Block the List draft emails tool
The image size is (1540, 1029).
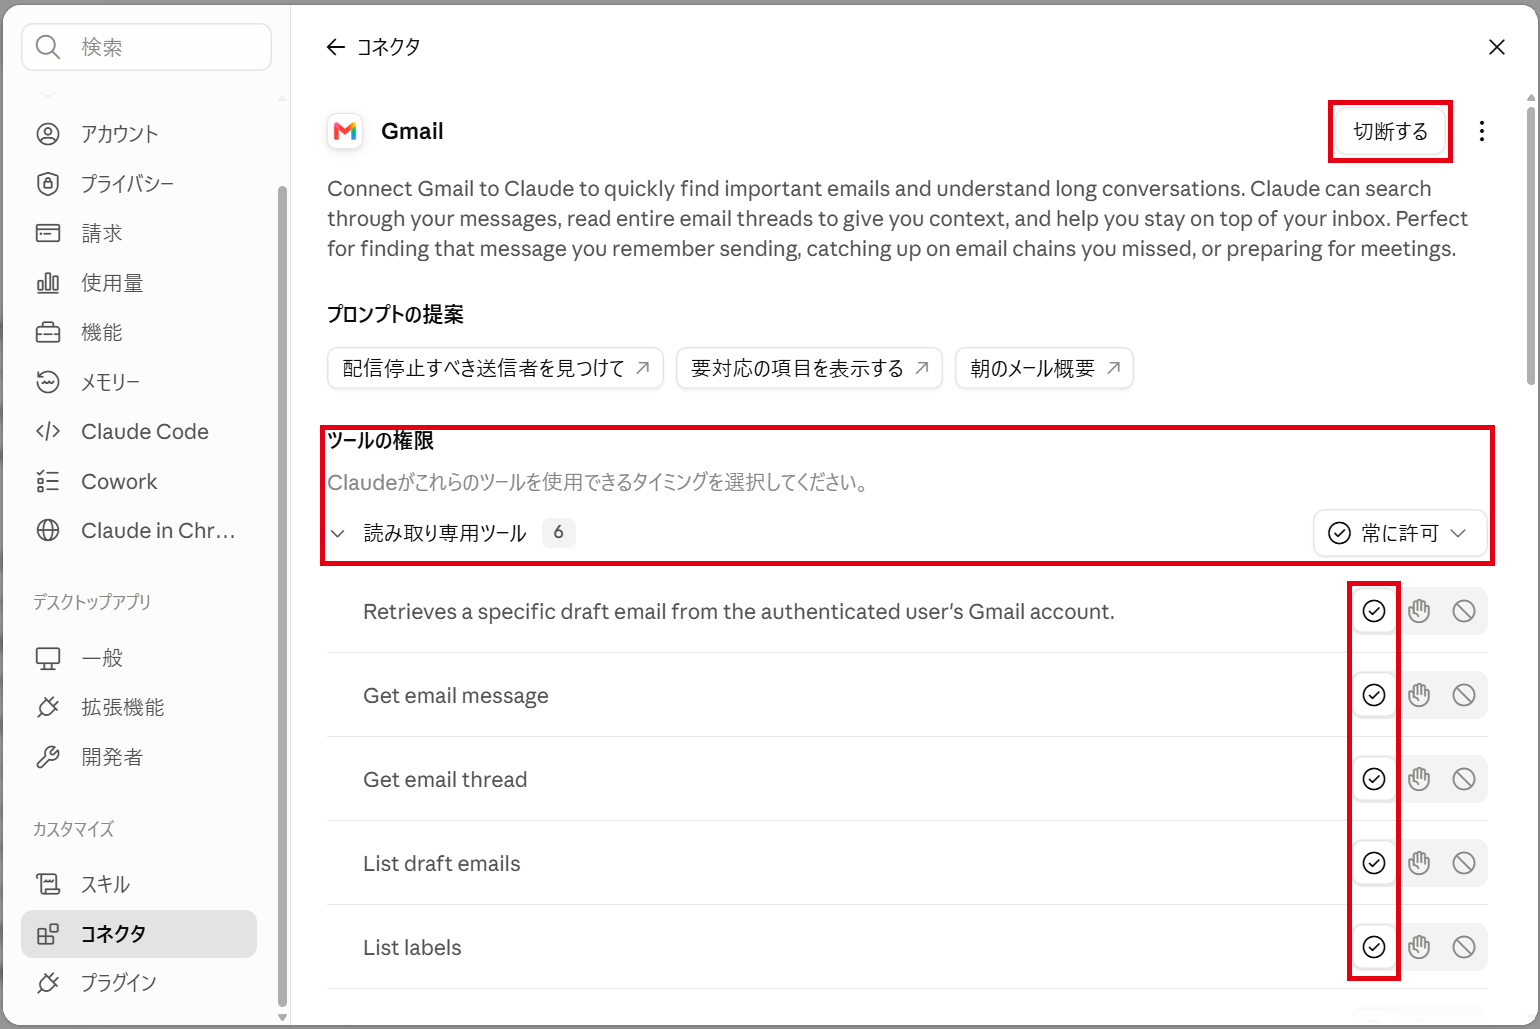[x=1464, y=863]
